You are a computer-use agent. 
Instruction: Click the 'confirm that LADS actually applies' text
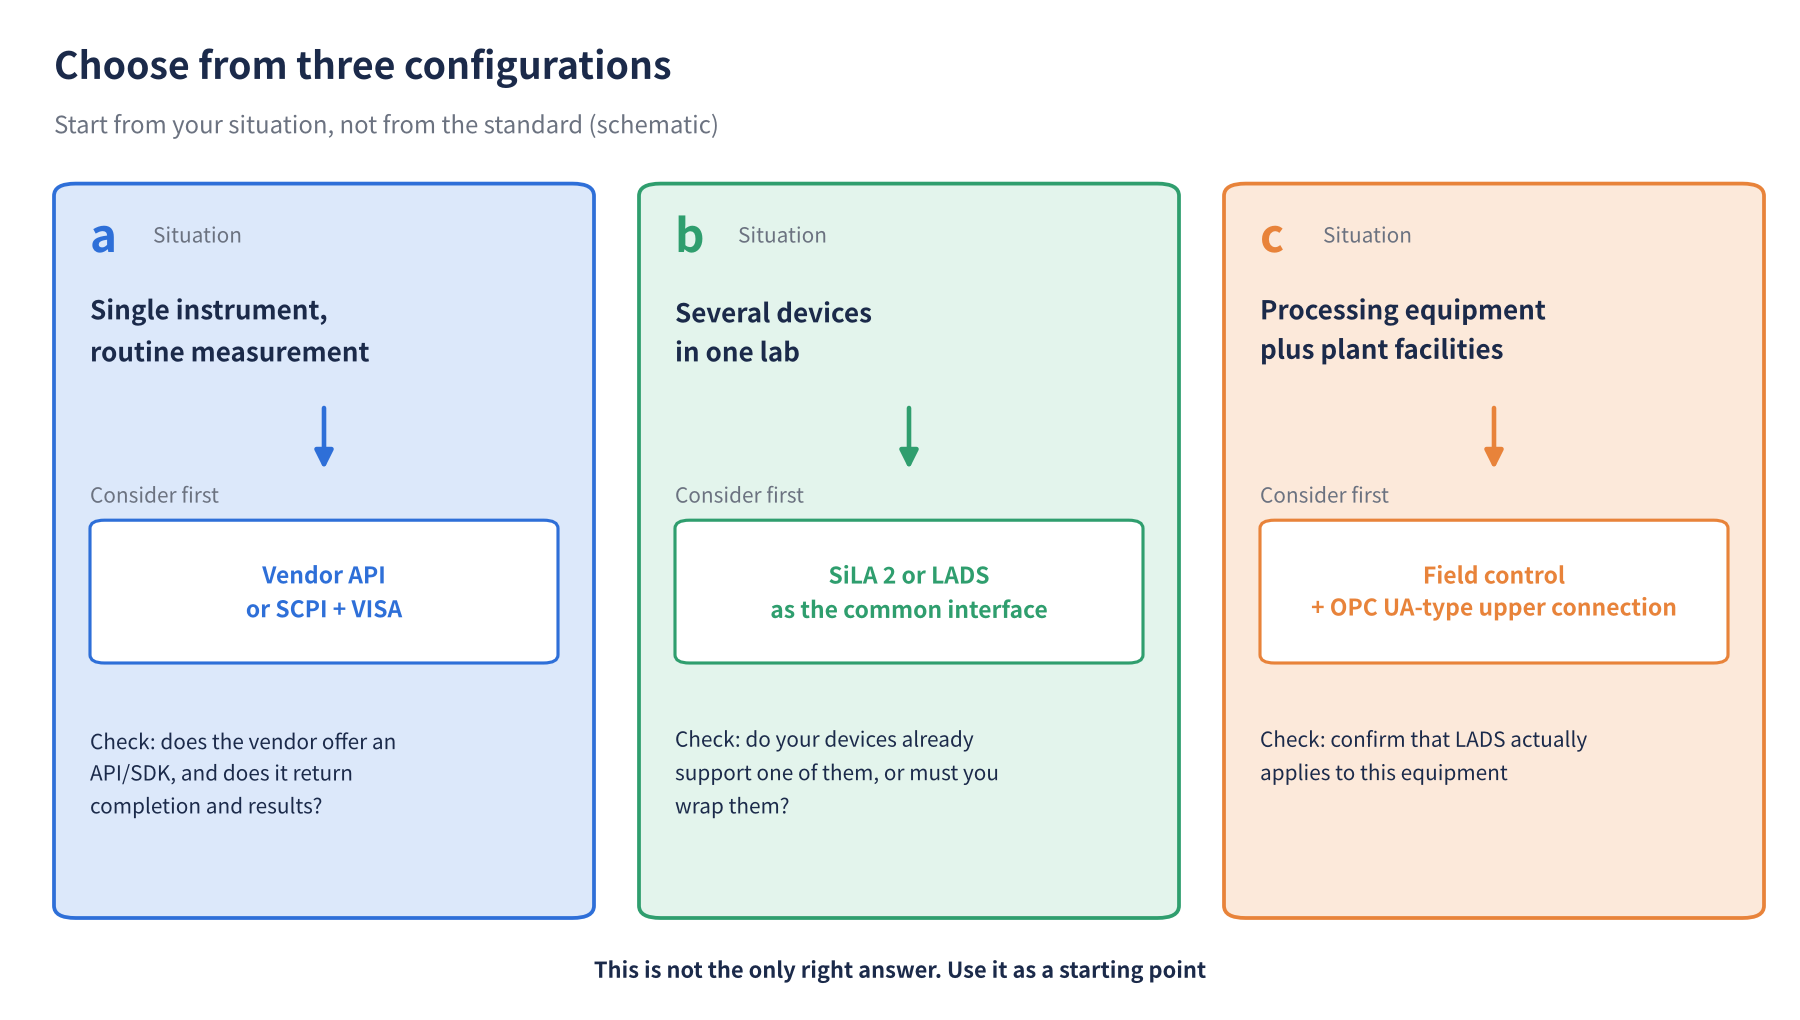[x=1423, y=756]
